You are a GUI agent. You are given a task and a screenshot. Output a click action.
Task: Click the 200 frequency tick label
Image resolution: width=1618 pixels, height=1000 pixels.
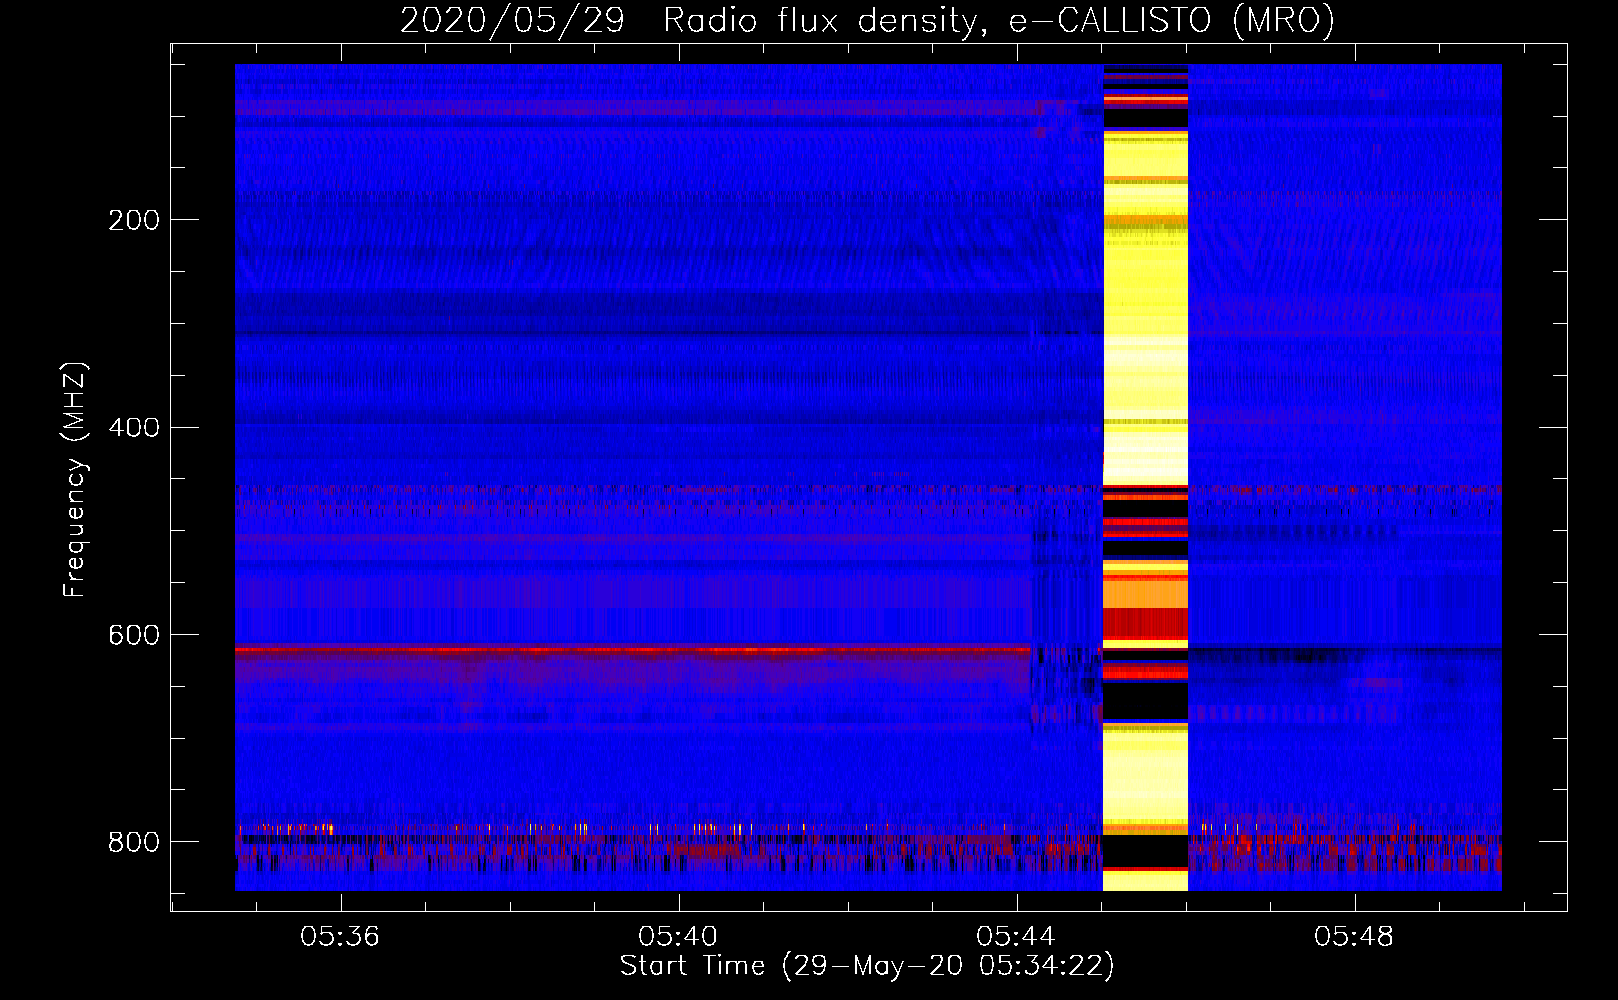[134, 220]
